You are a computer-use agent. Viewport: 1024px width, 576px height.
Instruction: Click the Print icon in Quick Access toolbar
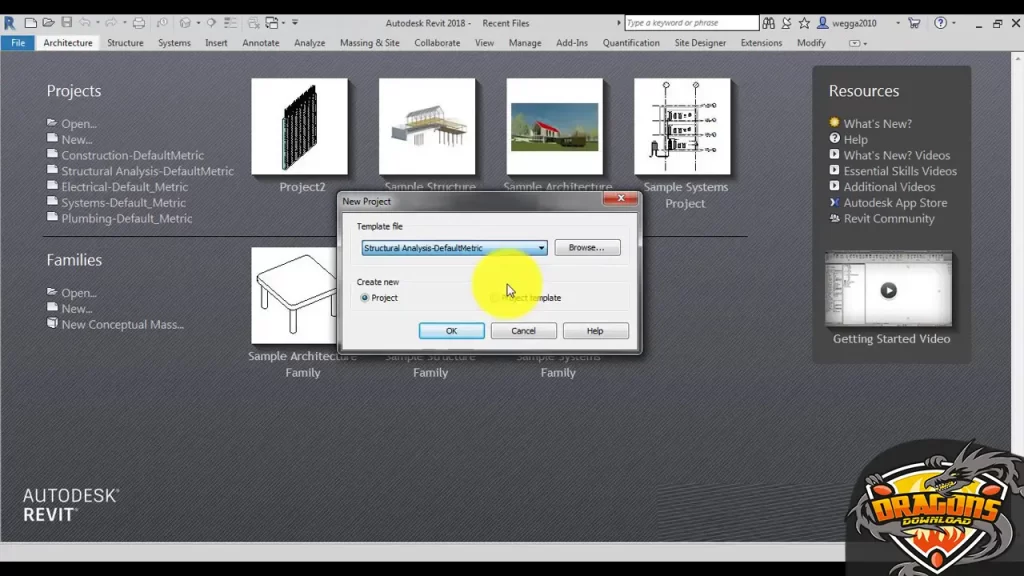pyautogui.click(x=136, y=22)
